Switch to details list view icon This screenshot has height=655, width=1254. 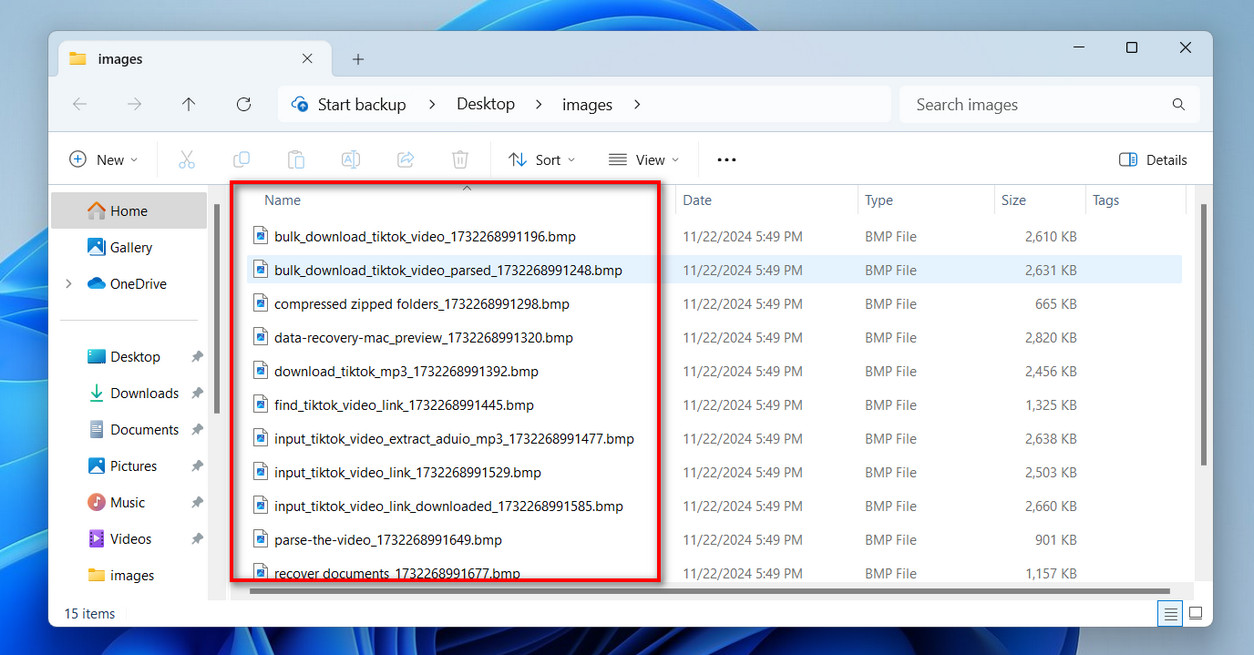(x=1169, y=613)
